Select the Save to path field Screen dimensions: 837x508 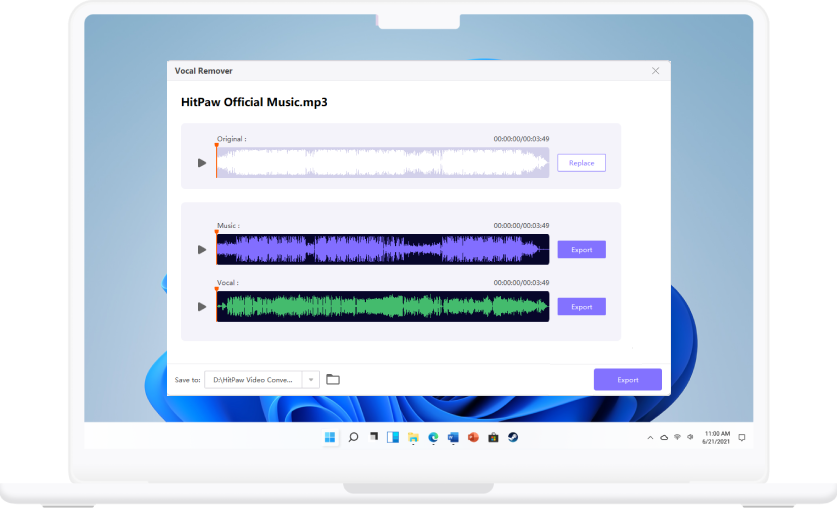253,380
